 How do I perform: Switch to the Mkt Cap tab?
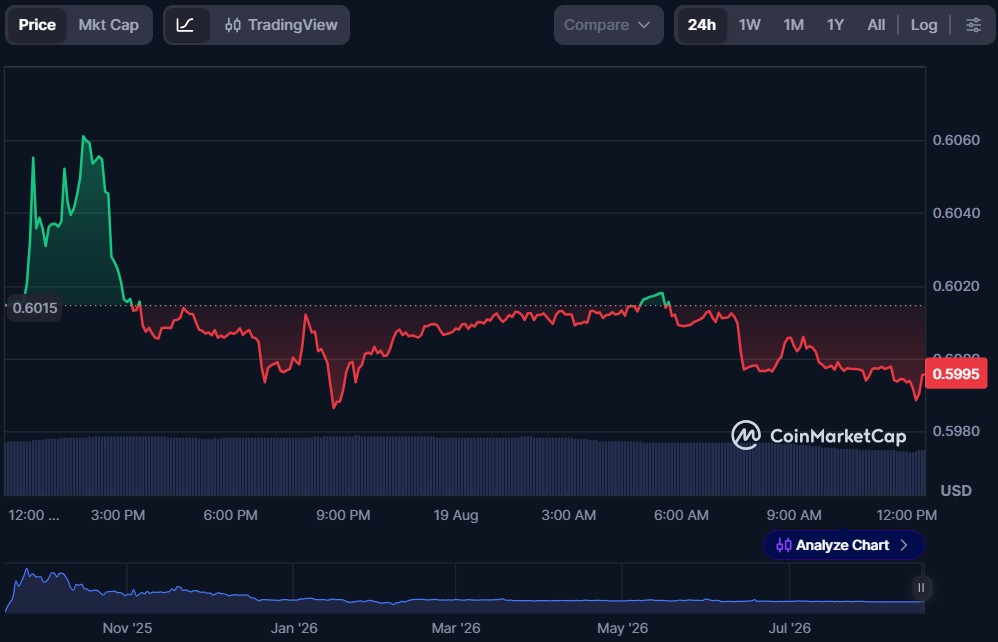(109, 25)
